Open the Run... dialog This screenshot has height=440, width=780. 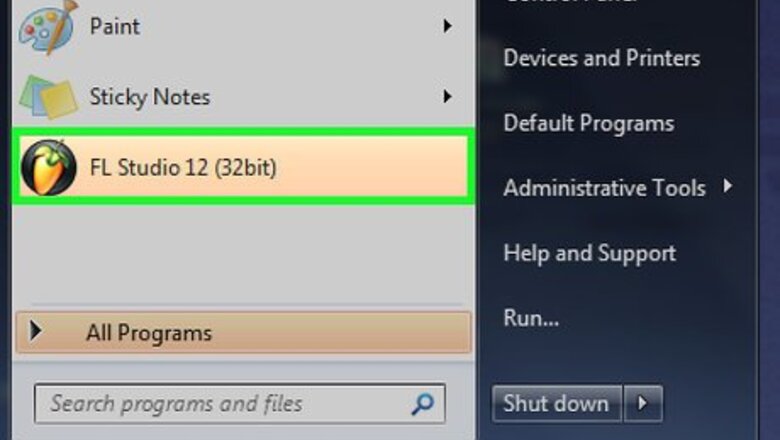531,318
